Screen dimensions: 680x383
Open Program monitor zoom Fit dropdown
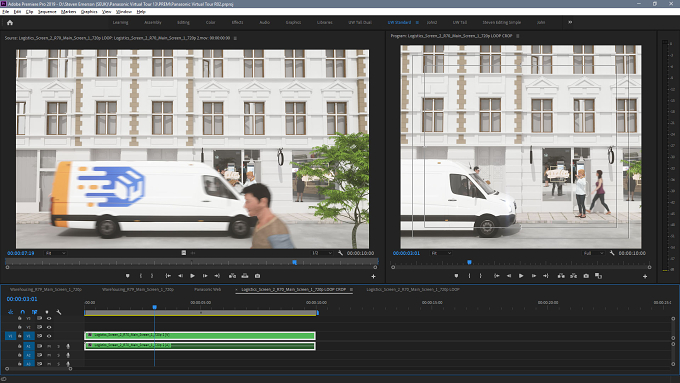click(441, 253)
